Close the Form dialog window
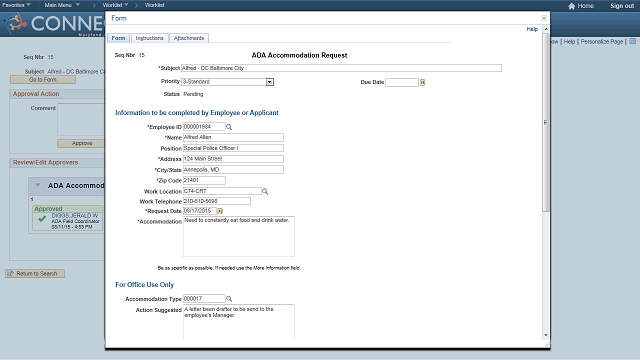Screen dimensions: 640x360 544,18
